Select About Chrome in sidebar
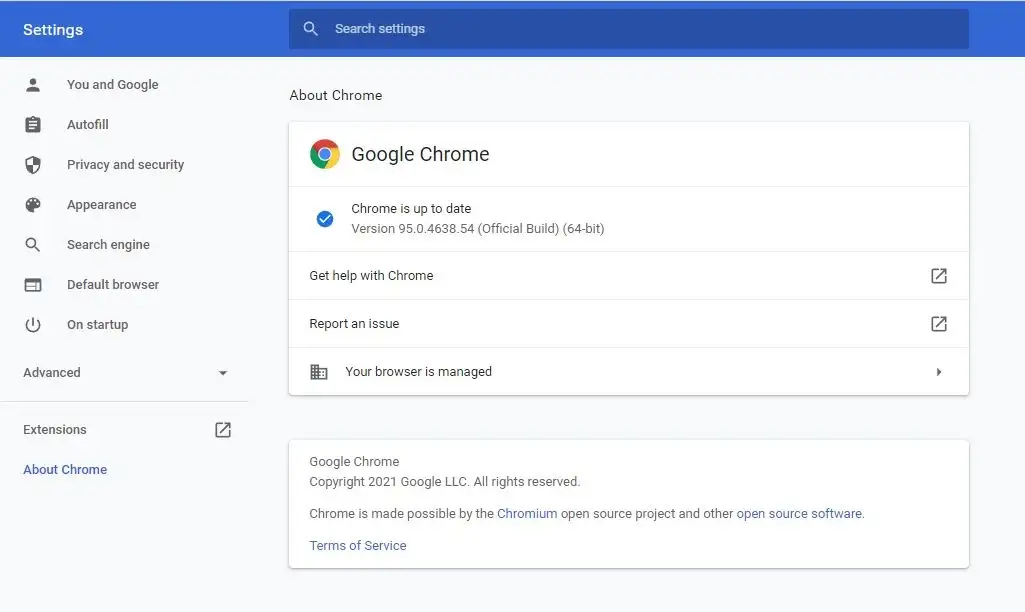 [x=65, y=469]
